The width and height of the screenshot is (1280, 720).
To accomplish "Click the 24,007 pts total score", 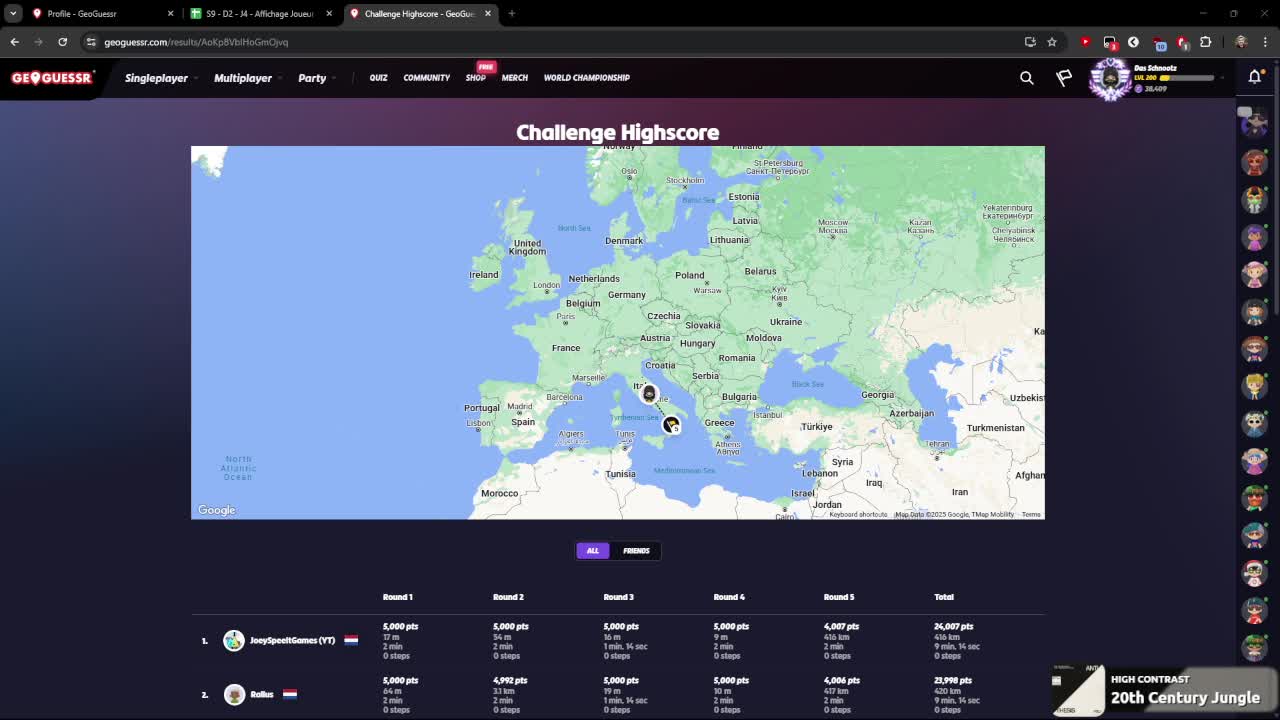I will (x=952, y=627).
